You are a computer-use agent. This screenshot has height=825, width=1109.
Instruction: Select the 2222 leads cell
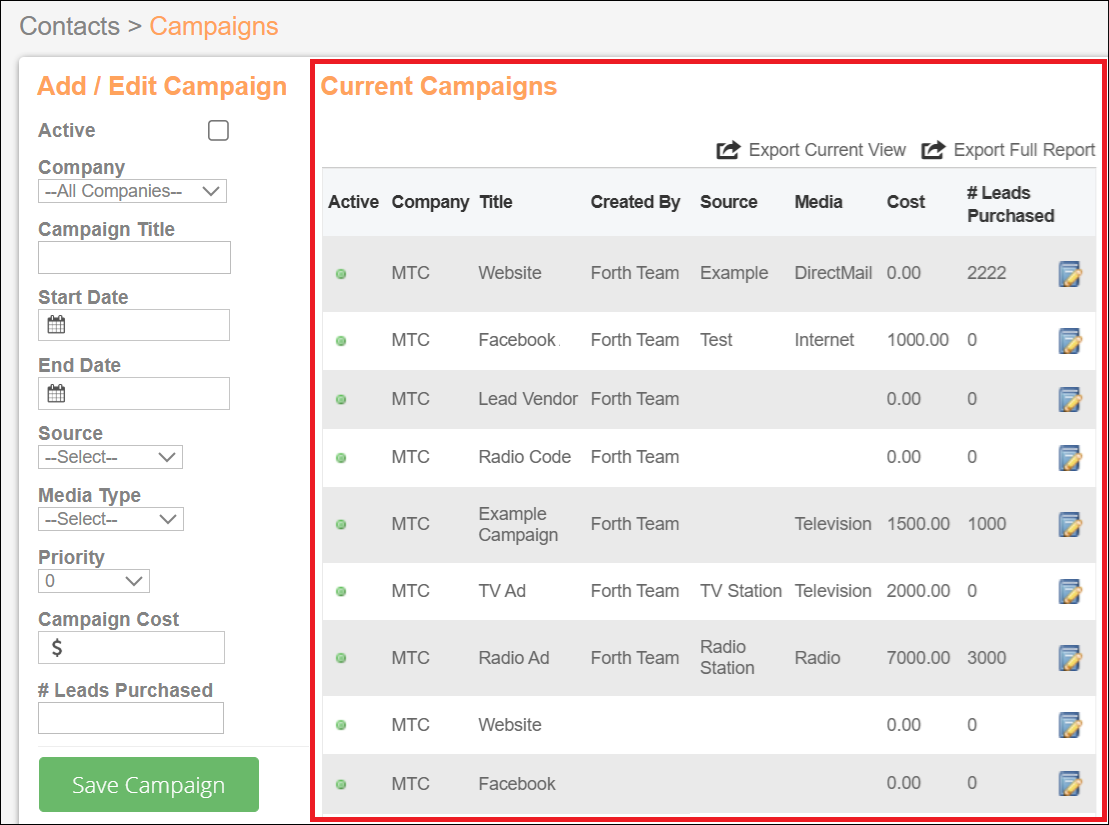986,273
